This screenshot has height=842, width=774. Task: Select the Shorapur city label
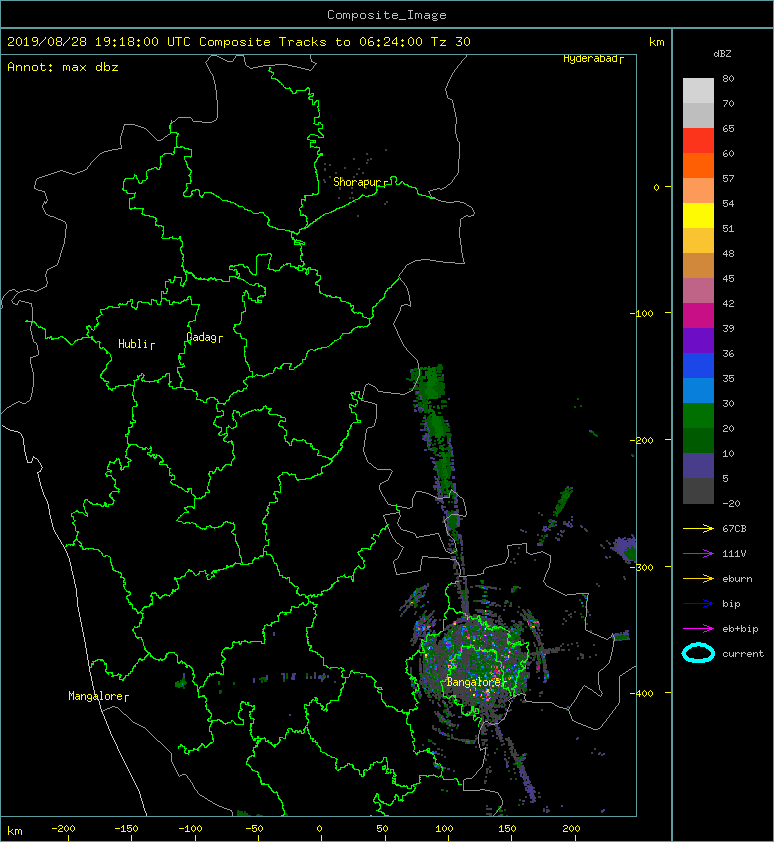(357, 182)
